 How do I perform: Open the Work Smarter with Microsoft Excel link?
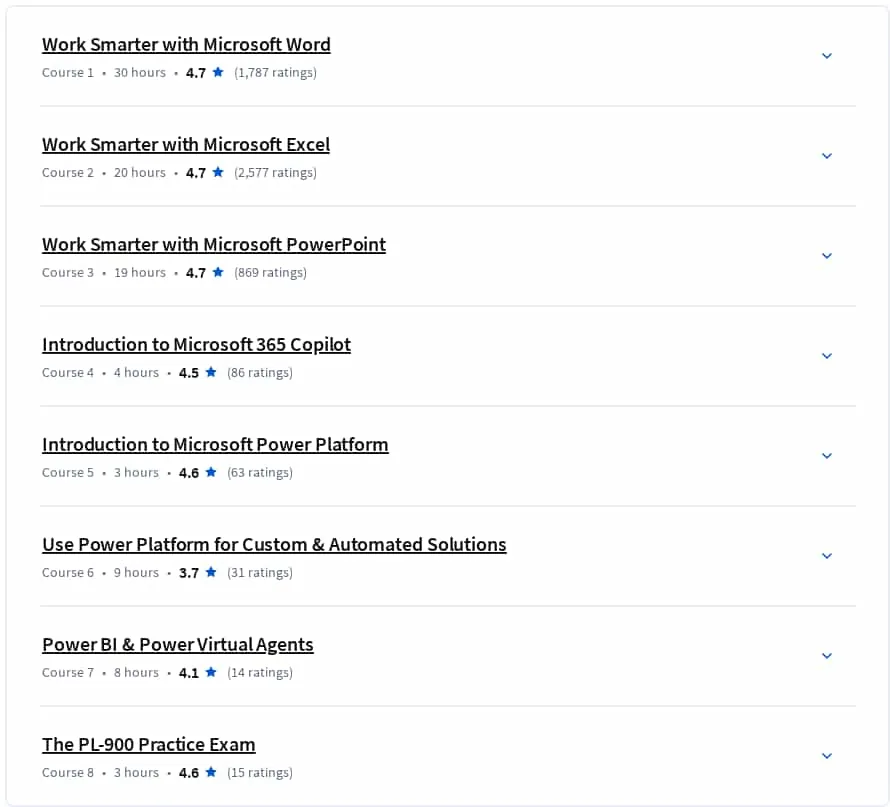click(x=186, y=144)
